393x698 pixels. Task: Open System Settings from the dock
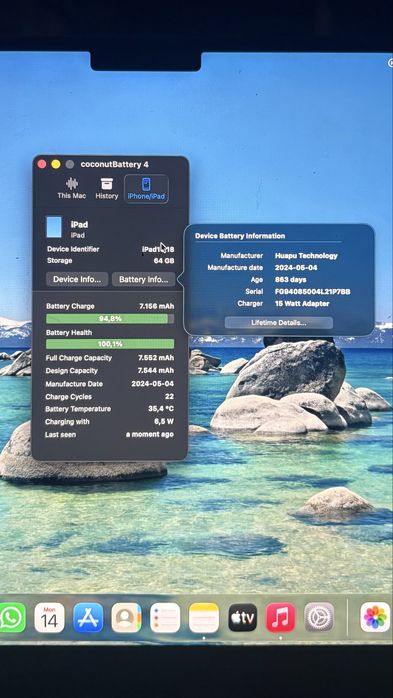[319, 617]
